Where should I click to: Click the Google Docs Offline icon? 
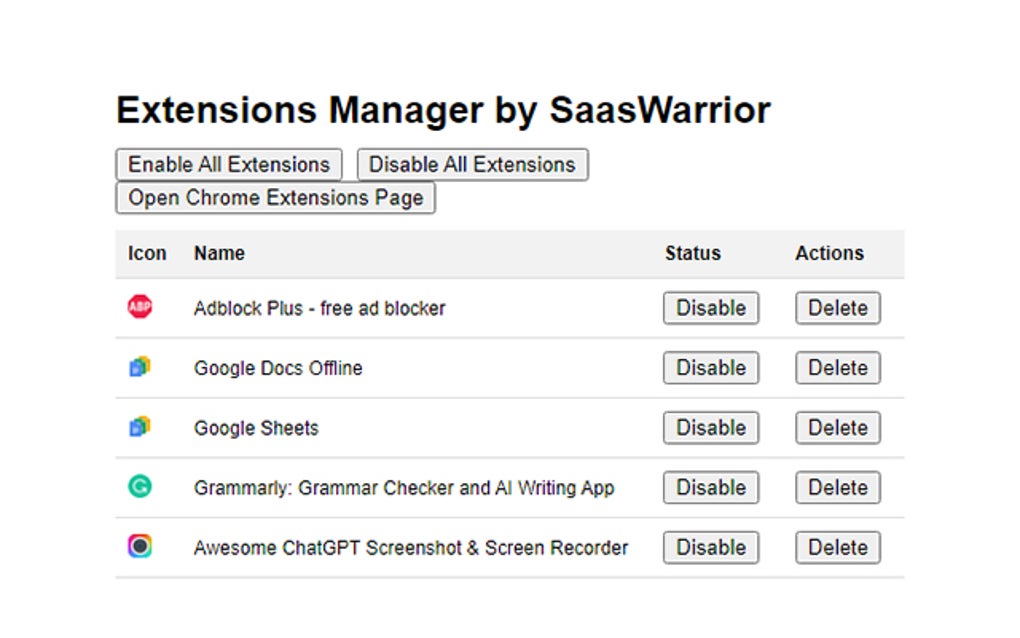(140, 367)
